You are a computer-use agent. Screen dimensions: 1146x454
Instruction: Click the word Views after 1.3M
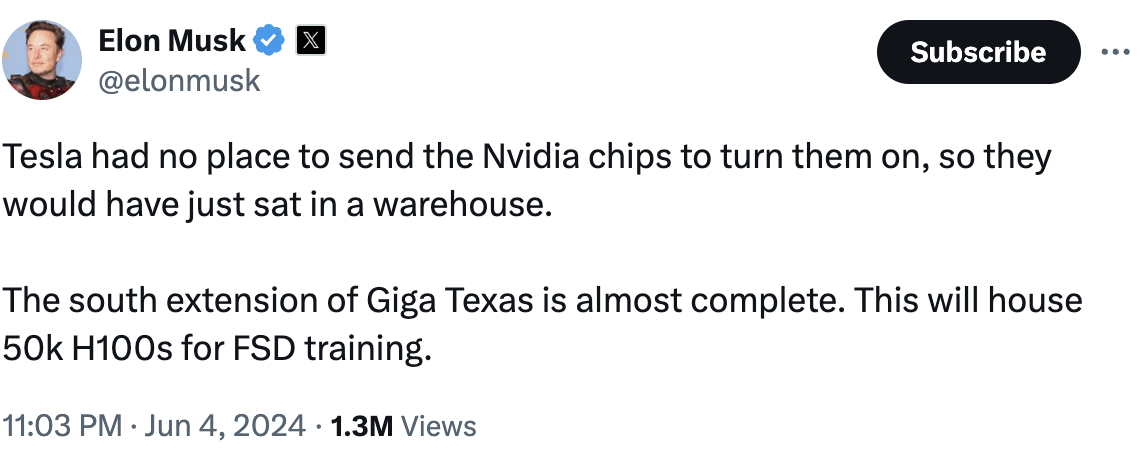(438, 426)
